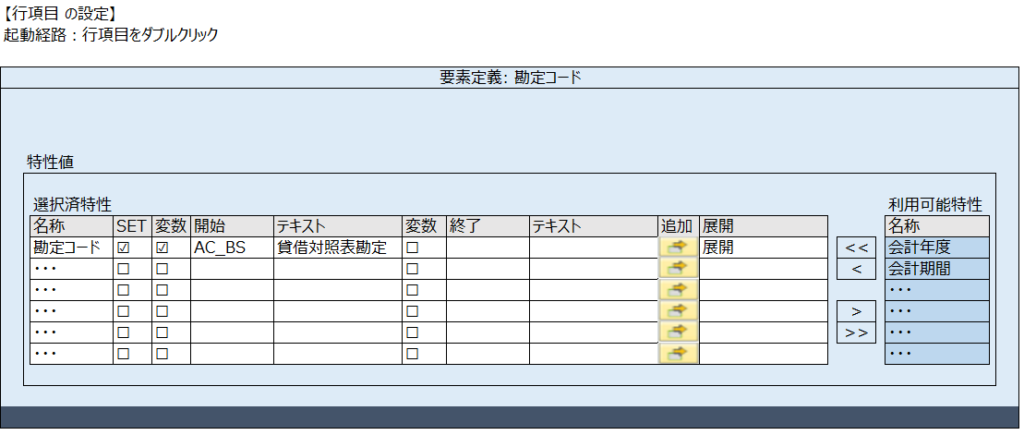
Task: Select 会計期間 in 利用可能特性 list
Action: (937, 268)
